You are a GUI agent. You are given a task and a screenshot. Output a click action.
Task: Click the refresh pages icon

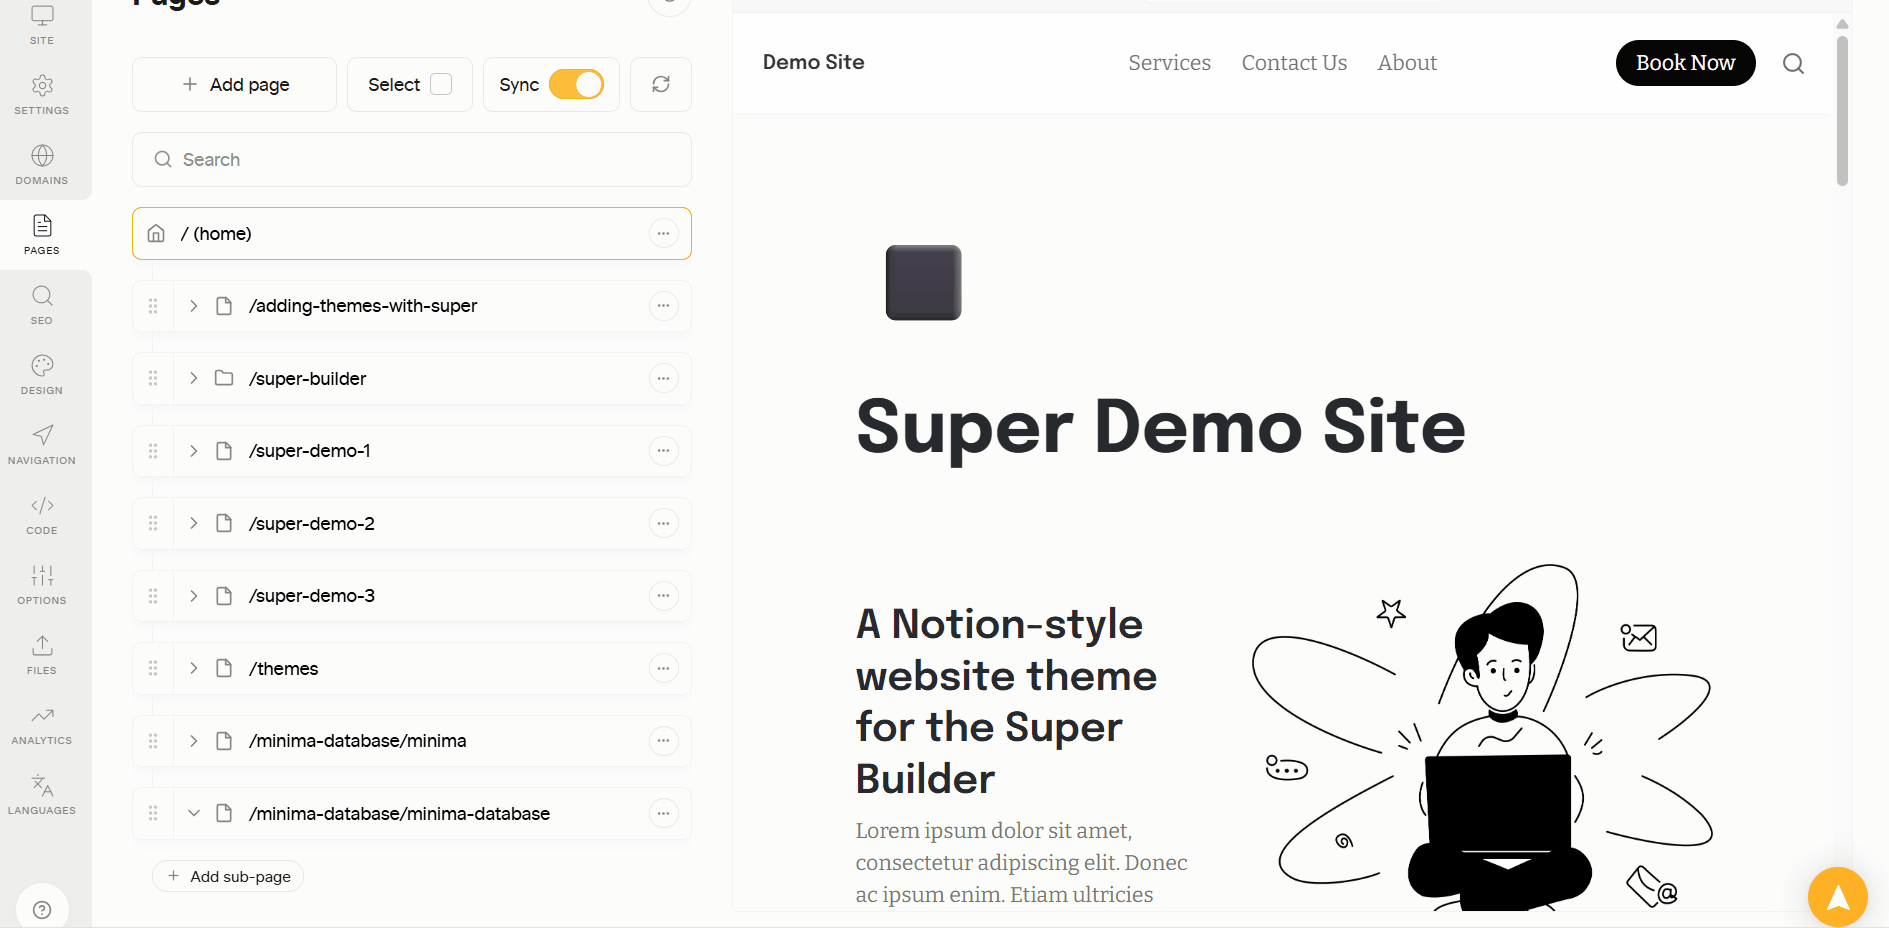click(661, 84)
